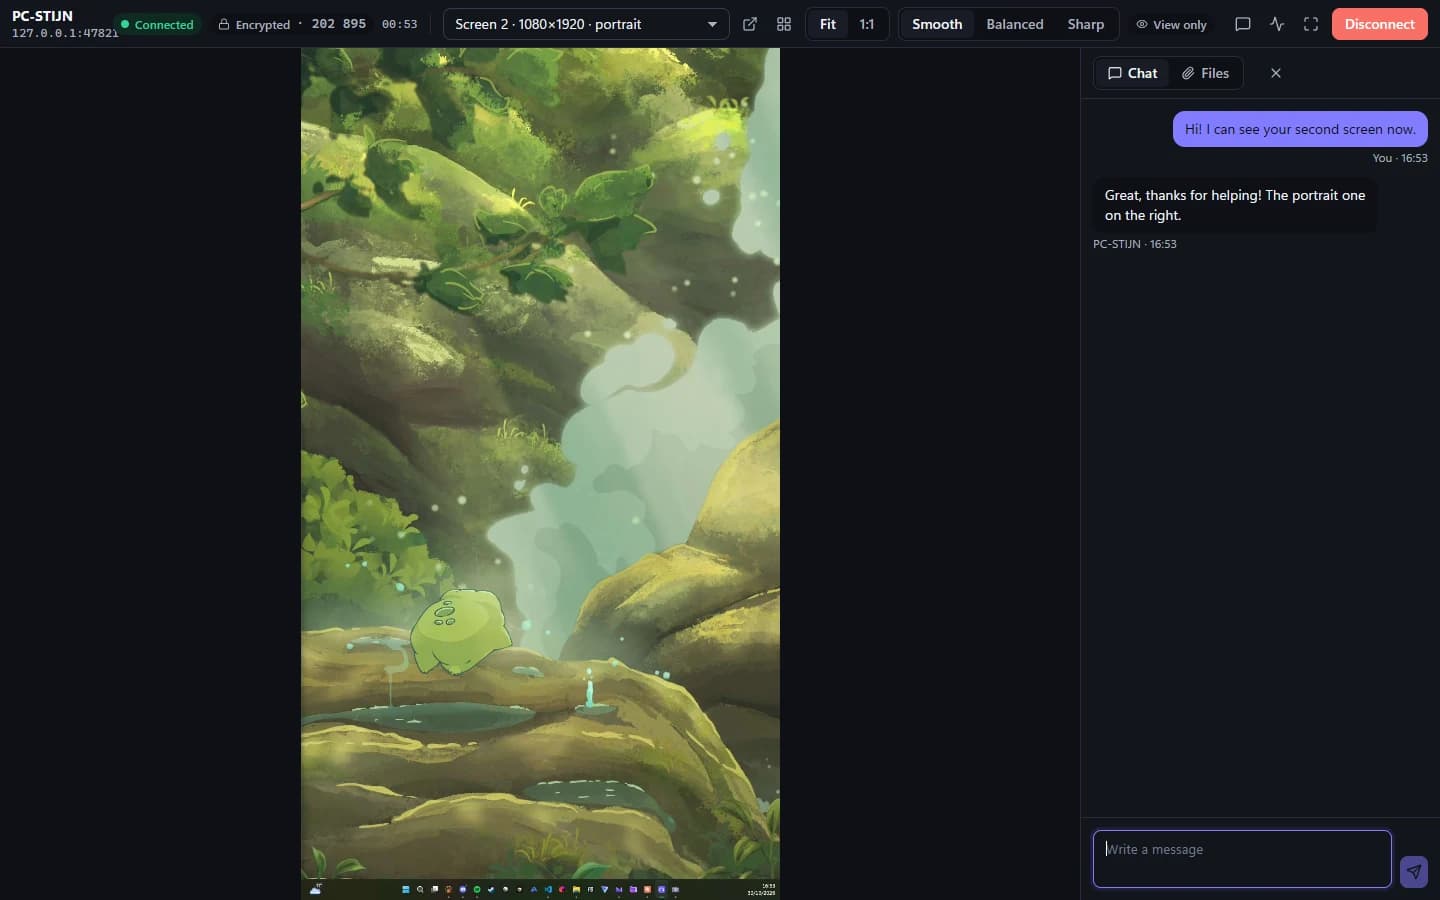Switch scaling to Fit
1440x900 pixels.
pos(828,24)
